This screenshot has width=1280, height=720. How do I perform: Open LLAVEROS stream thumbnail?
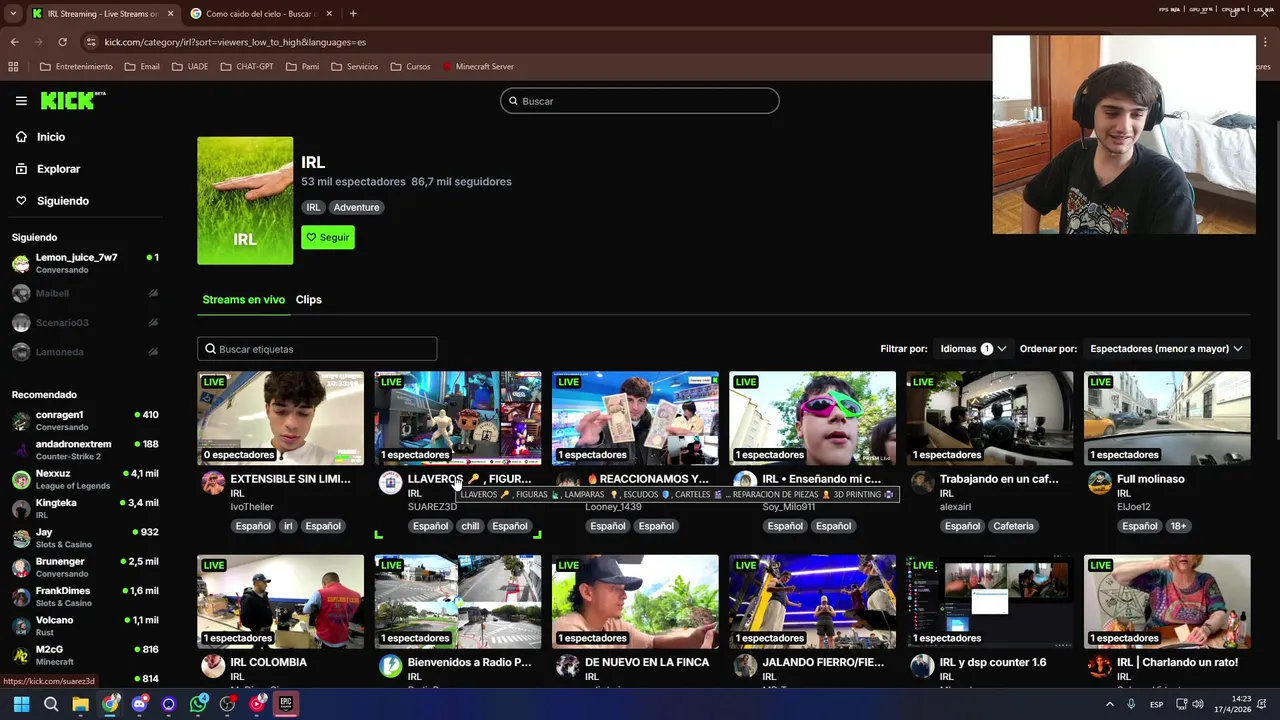coord(458,418)
